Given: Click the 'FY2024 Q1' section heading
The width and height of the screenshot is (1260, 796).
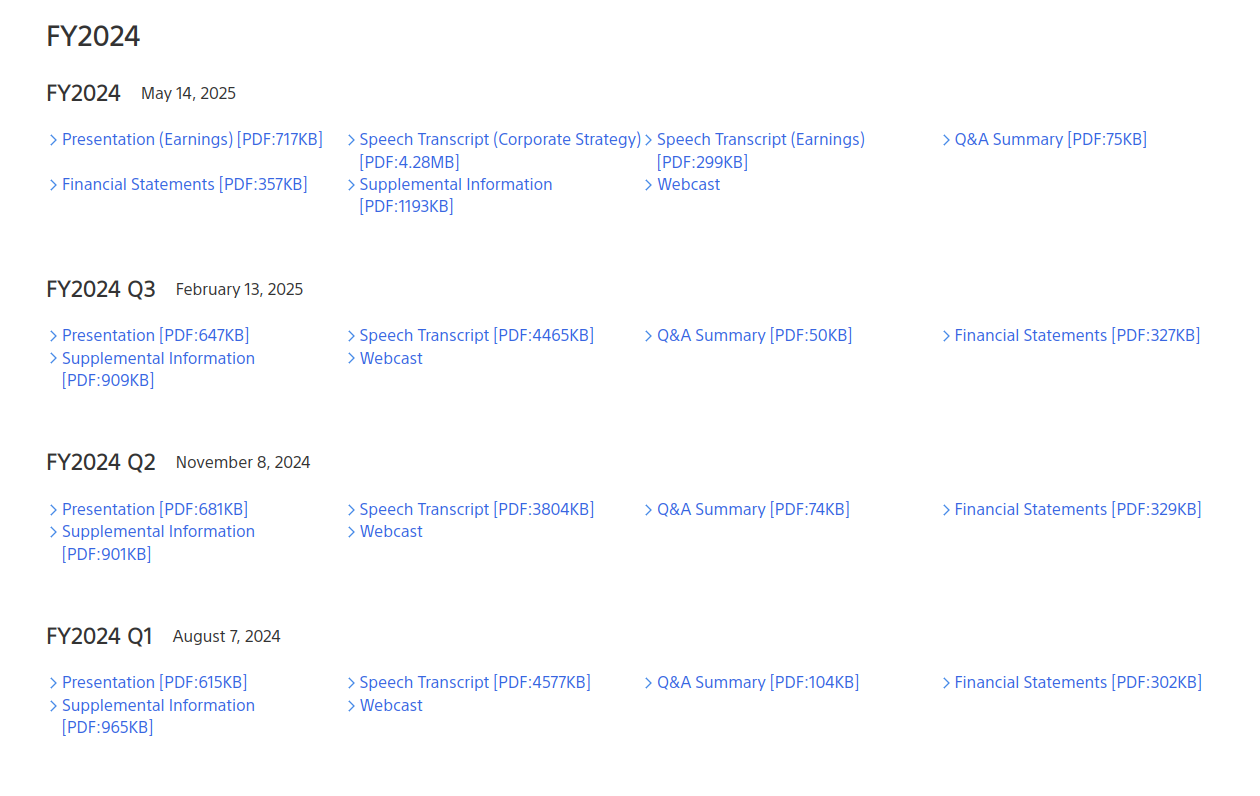Looking at the screenshot, I should pos(99,637).
